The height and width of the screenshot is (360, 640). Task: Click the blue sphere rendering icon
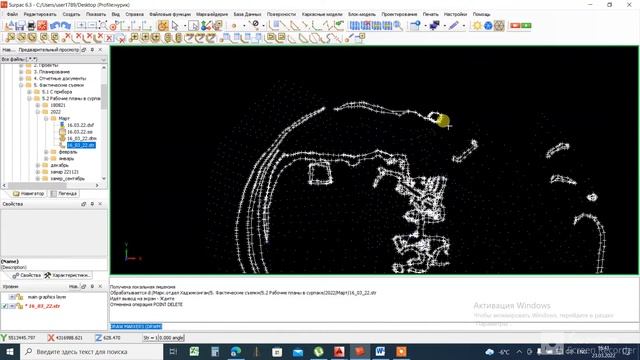488,26
